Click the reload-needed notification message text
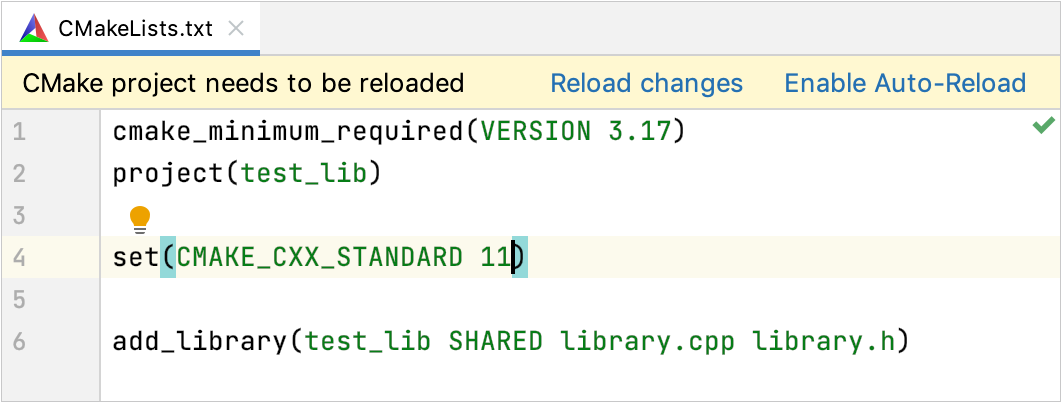1062x403 pixels. coord(243,83)
